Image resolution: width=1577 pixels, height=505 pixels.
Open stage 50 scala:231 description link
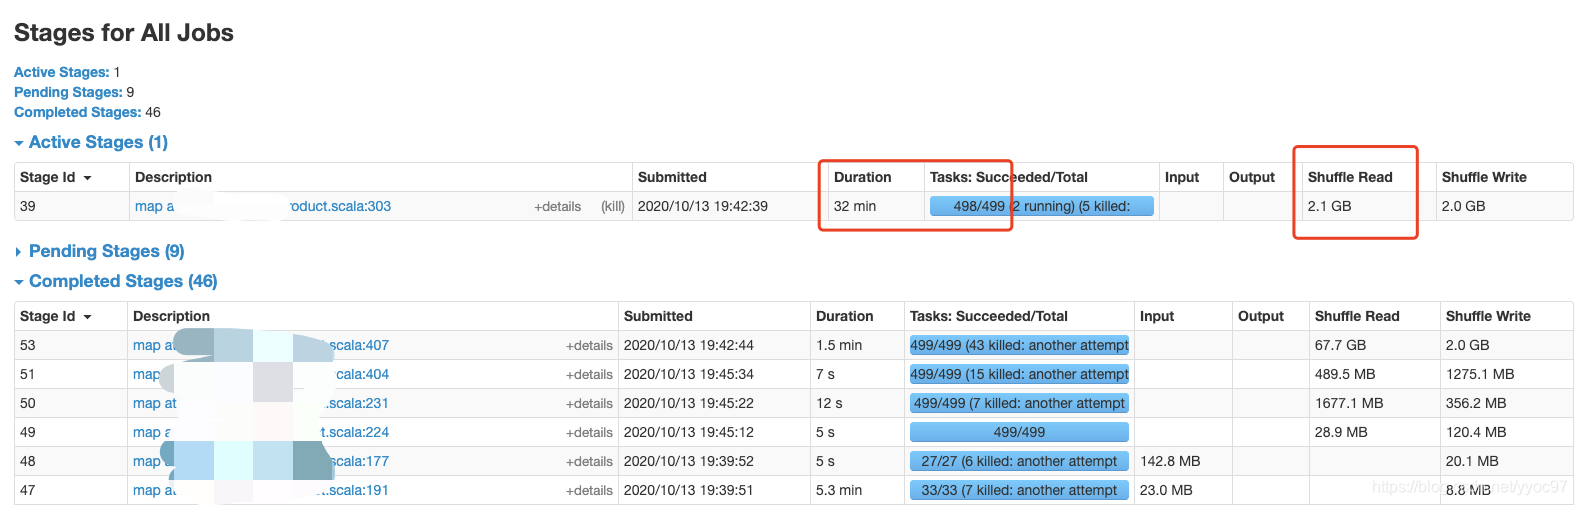(261, 403)
